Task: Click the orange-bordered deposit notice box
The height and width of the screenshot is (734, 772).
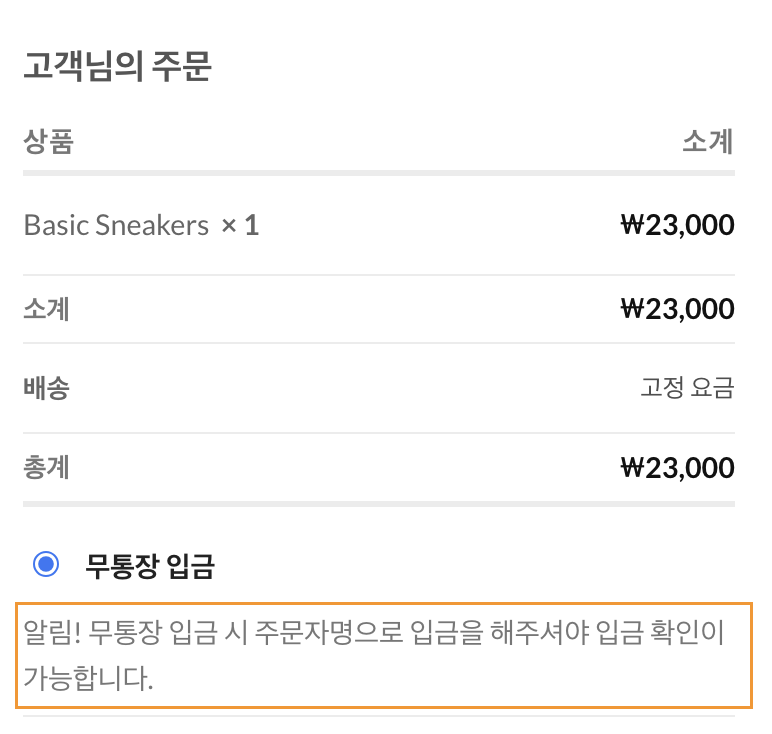Action: pos(383,655)
